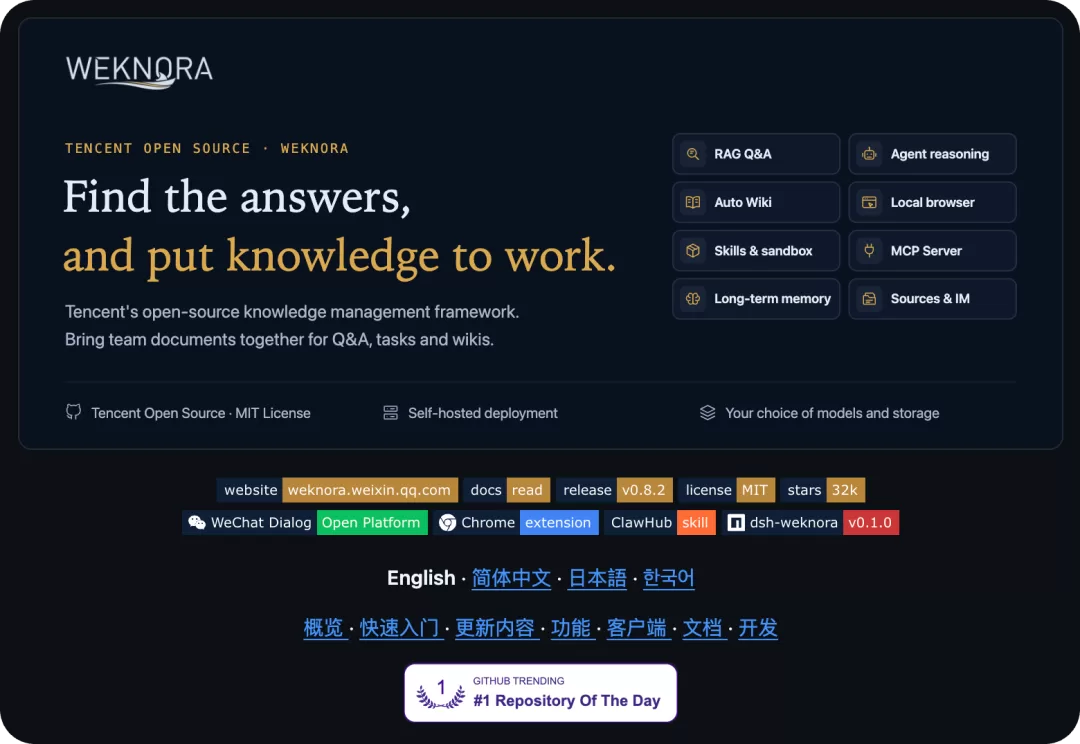Open the website weknora.weixin.qq.com badge
This screenshot has height=744, width=1080.
click(x=337, y=490)
